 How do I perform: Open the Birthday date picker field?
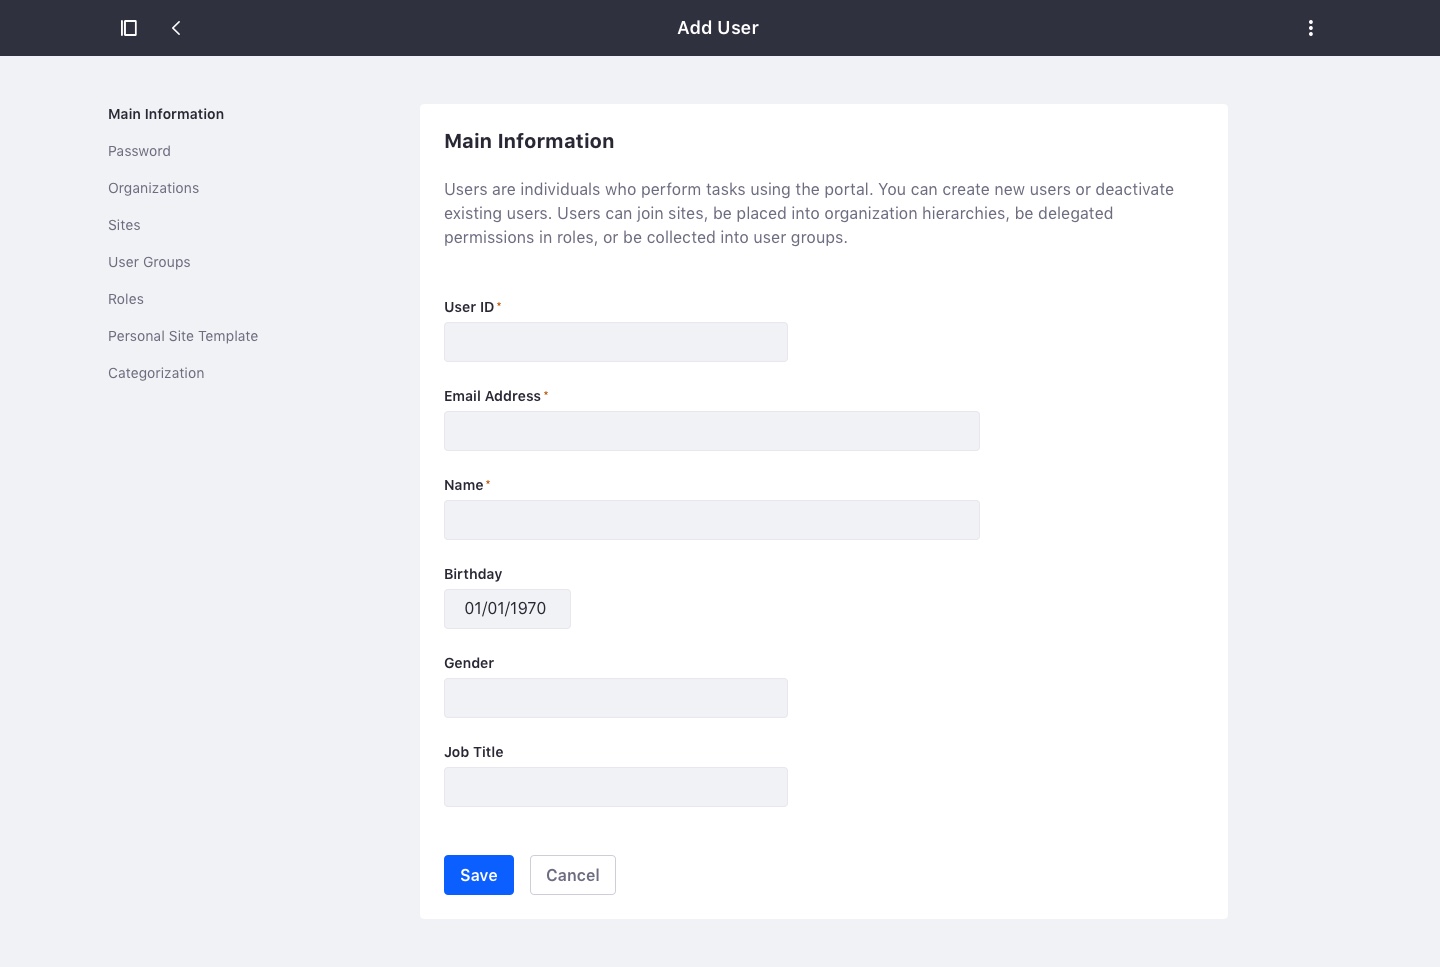pyautogui.click(x=507, y=609)
